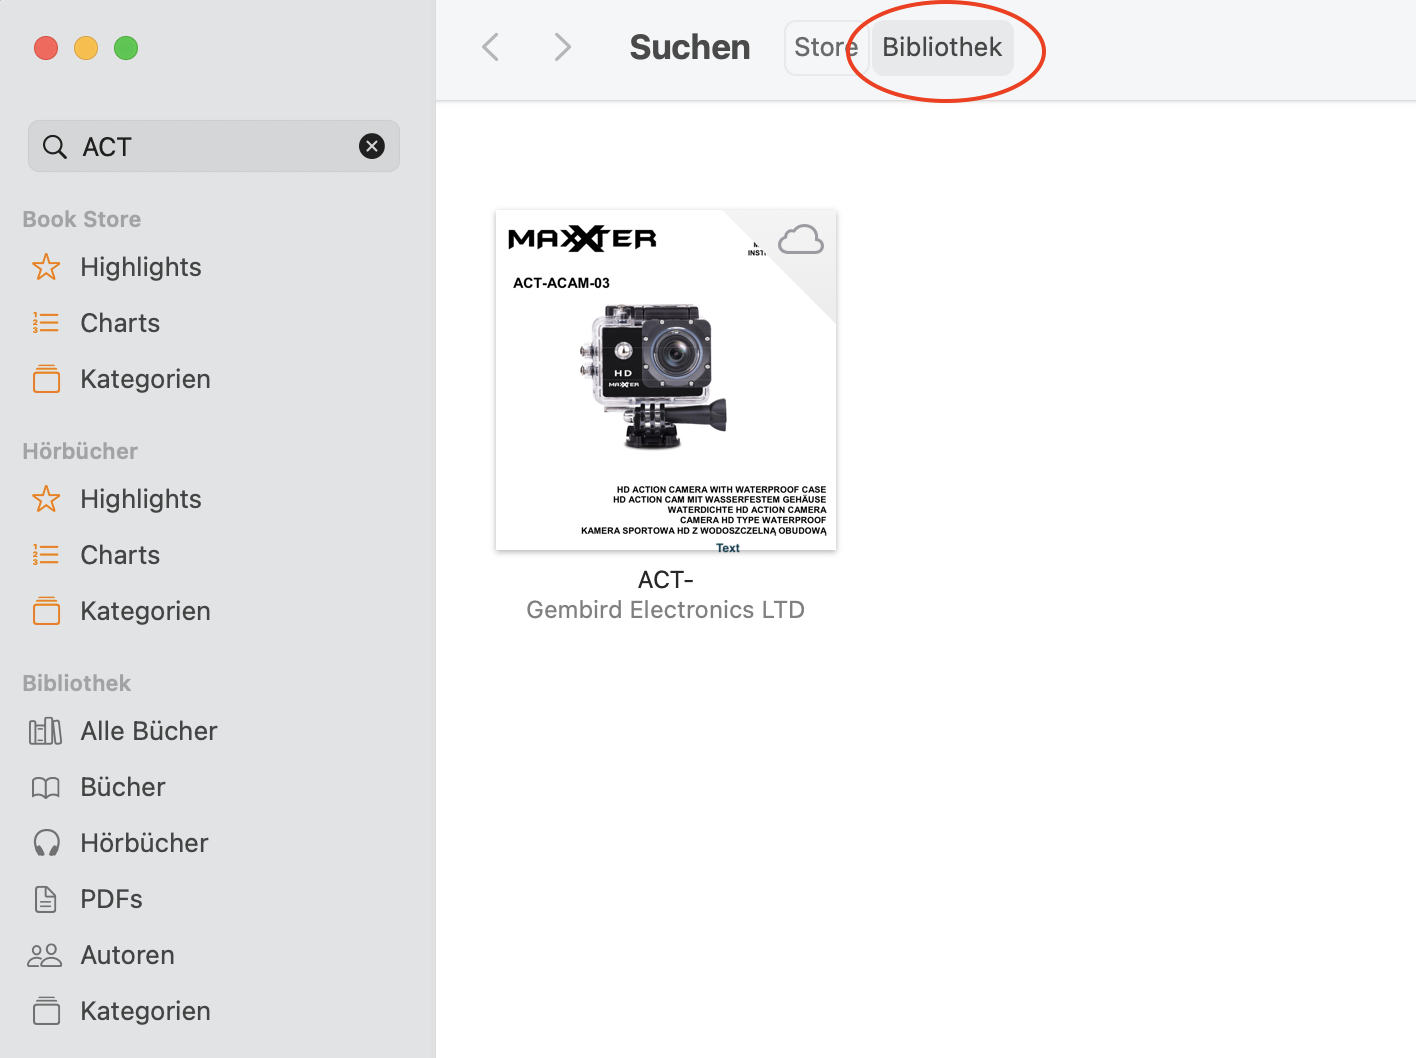The image size is (1416, 1058).
Task: Click the iCloud download icon on cover
Action: [x=801, y=240]
